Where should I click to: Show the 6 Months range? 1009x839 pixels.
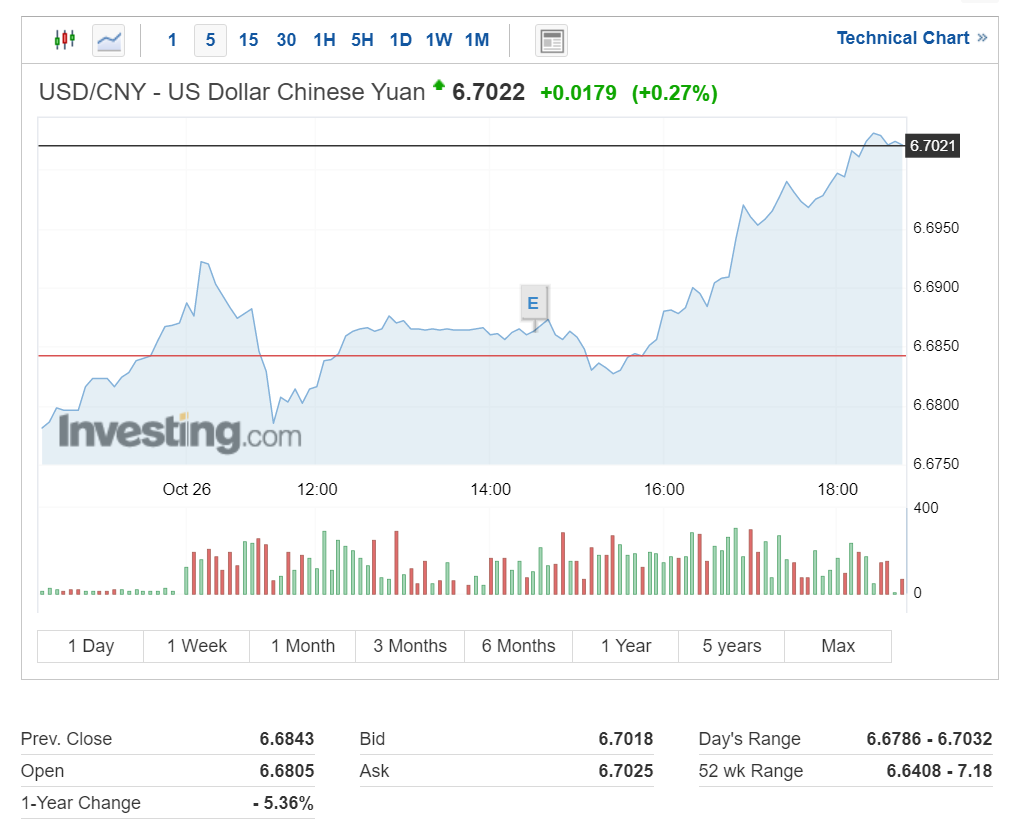518,646
